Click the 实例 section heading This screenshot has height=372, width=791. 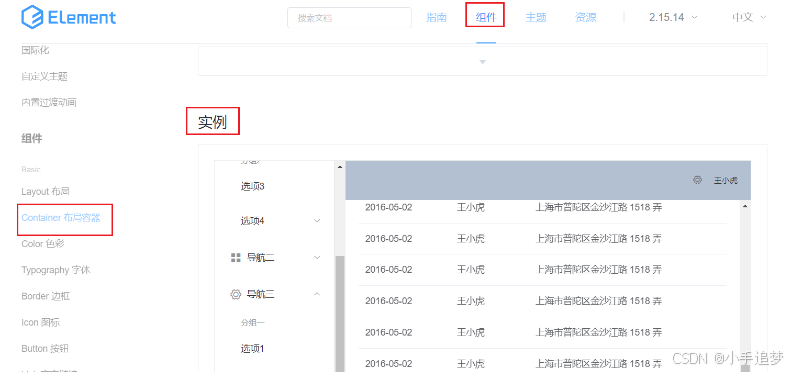pos(212,122)
